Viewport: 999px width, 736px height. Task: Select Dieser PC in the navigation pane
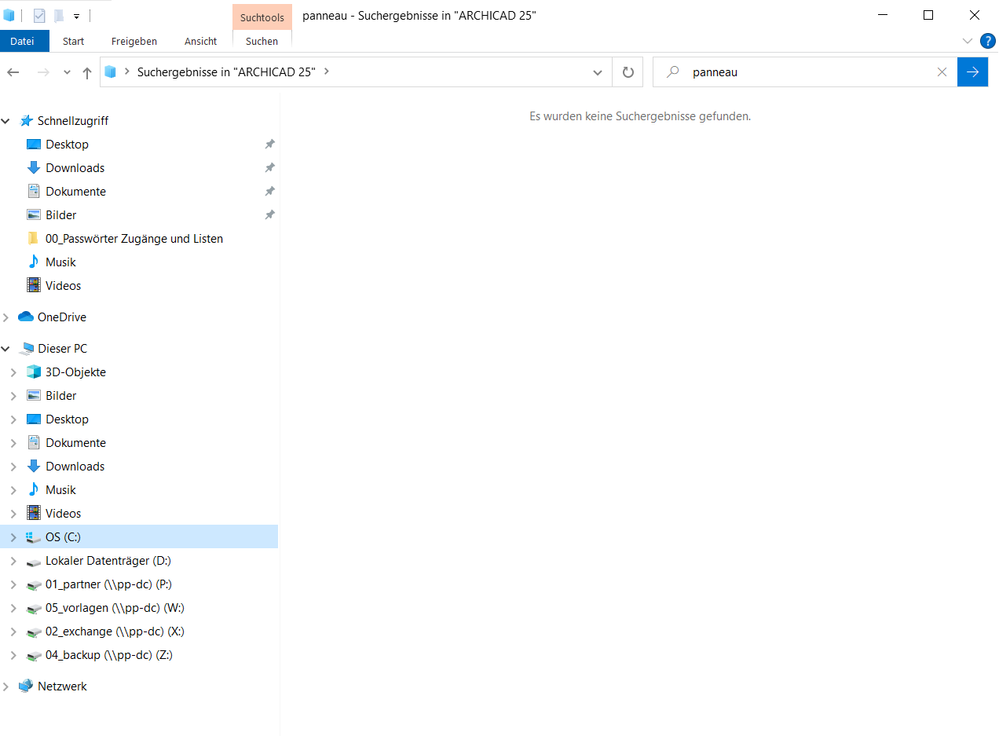62,349
